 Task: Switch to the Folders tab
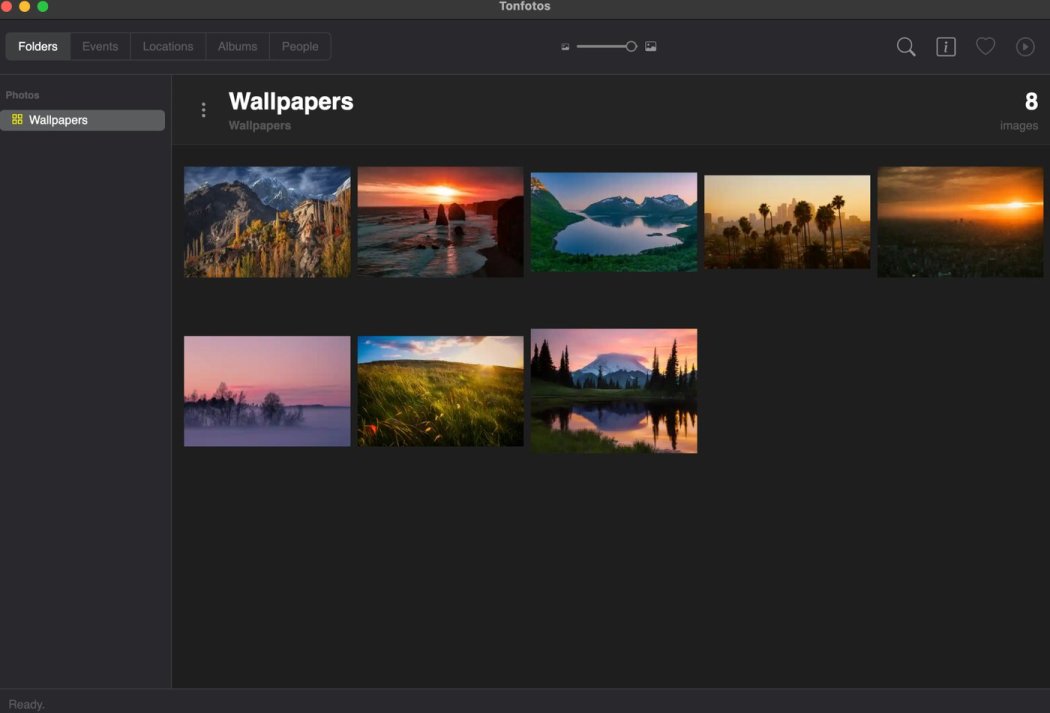click(38, 46)
